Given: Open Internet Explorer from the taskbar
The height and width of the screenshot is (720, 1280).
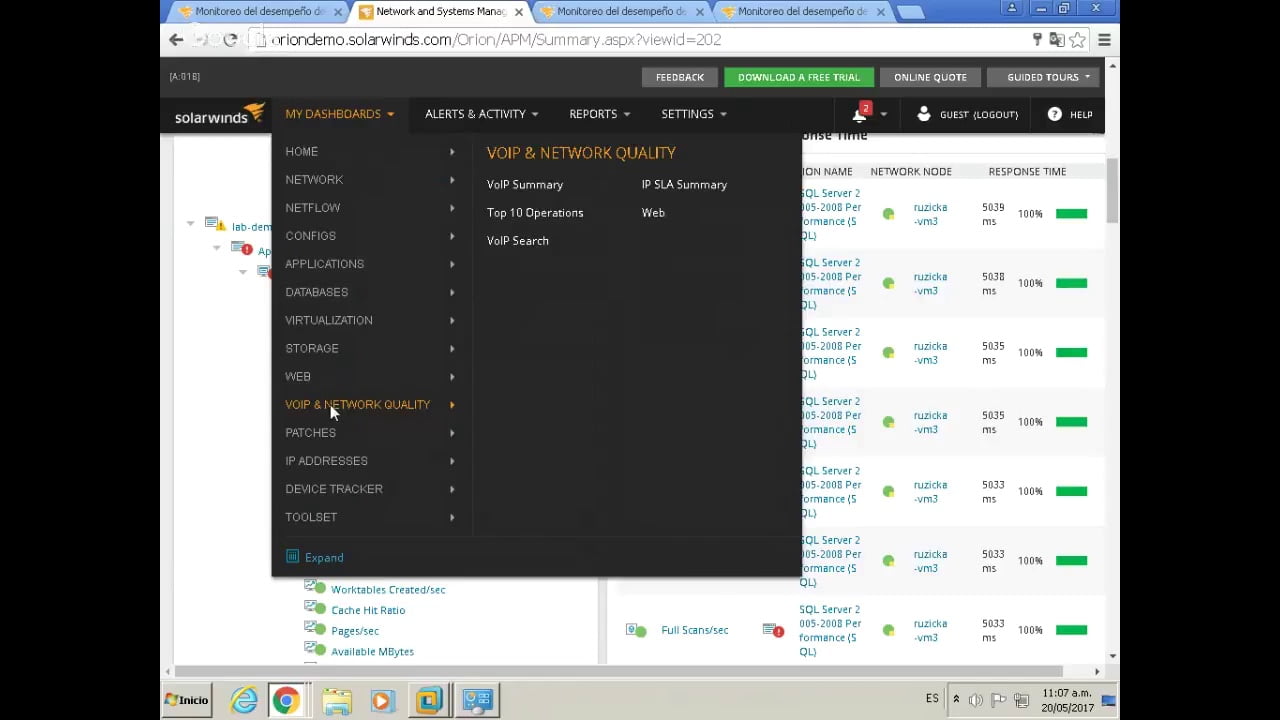Looking at the screenshot, I should 244,700.
